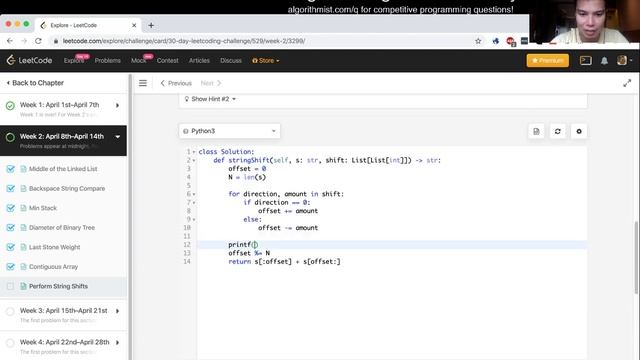
Task: Open Min Stack problem
Action: (x=42, y=208)
